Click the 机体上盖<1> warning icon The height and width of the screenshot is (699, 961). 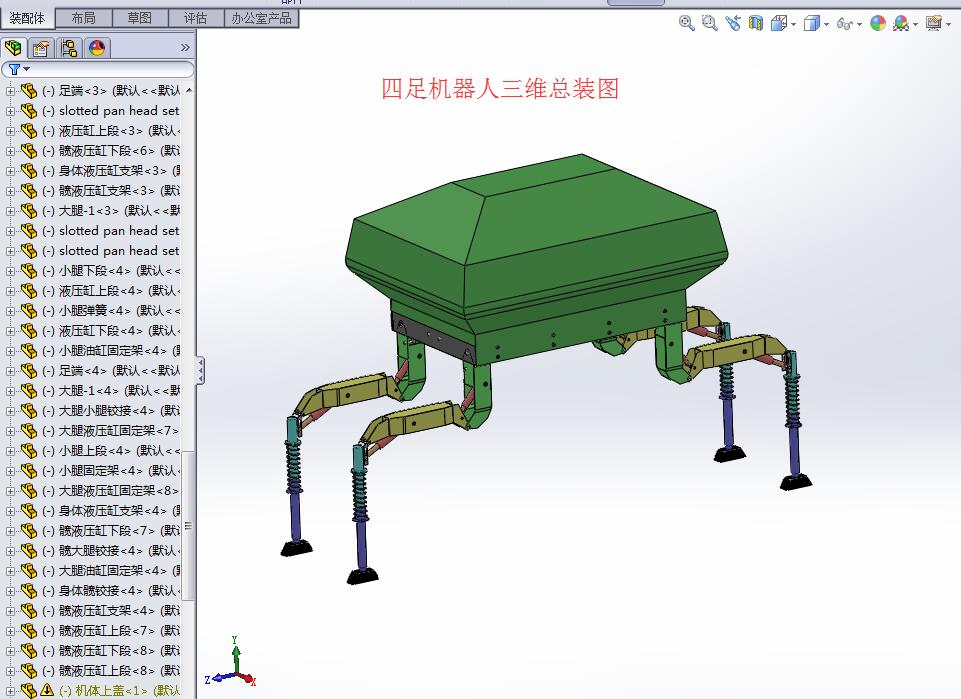coord(47,690)
